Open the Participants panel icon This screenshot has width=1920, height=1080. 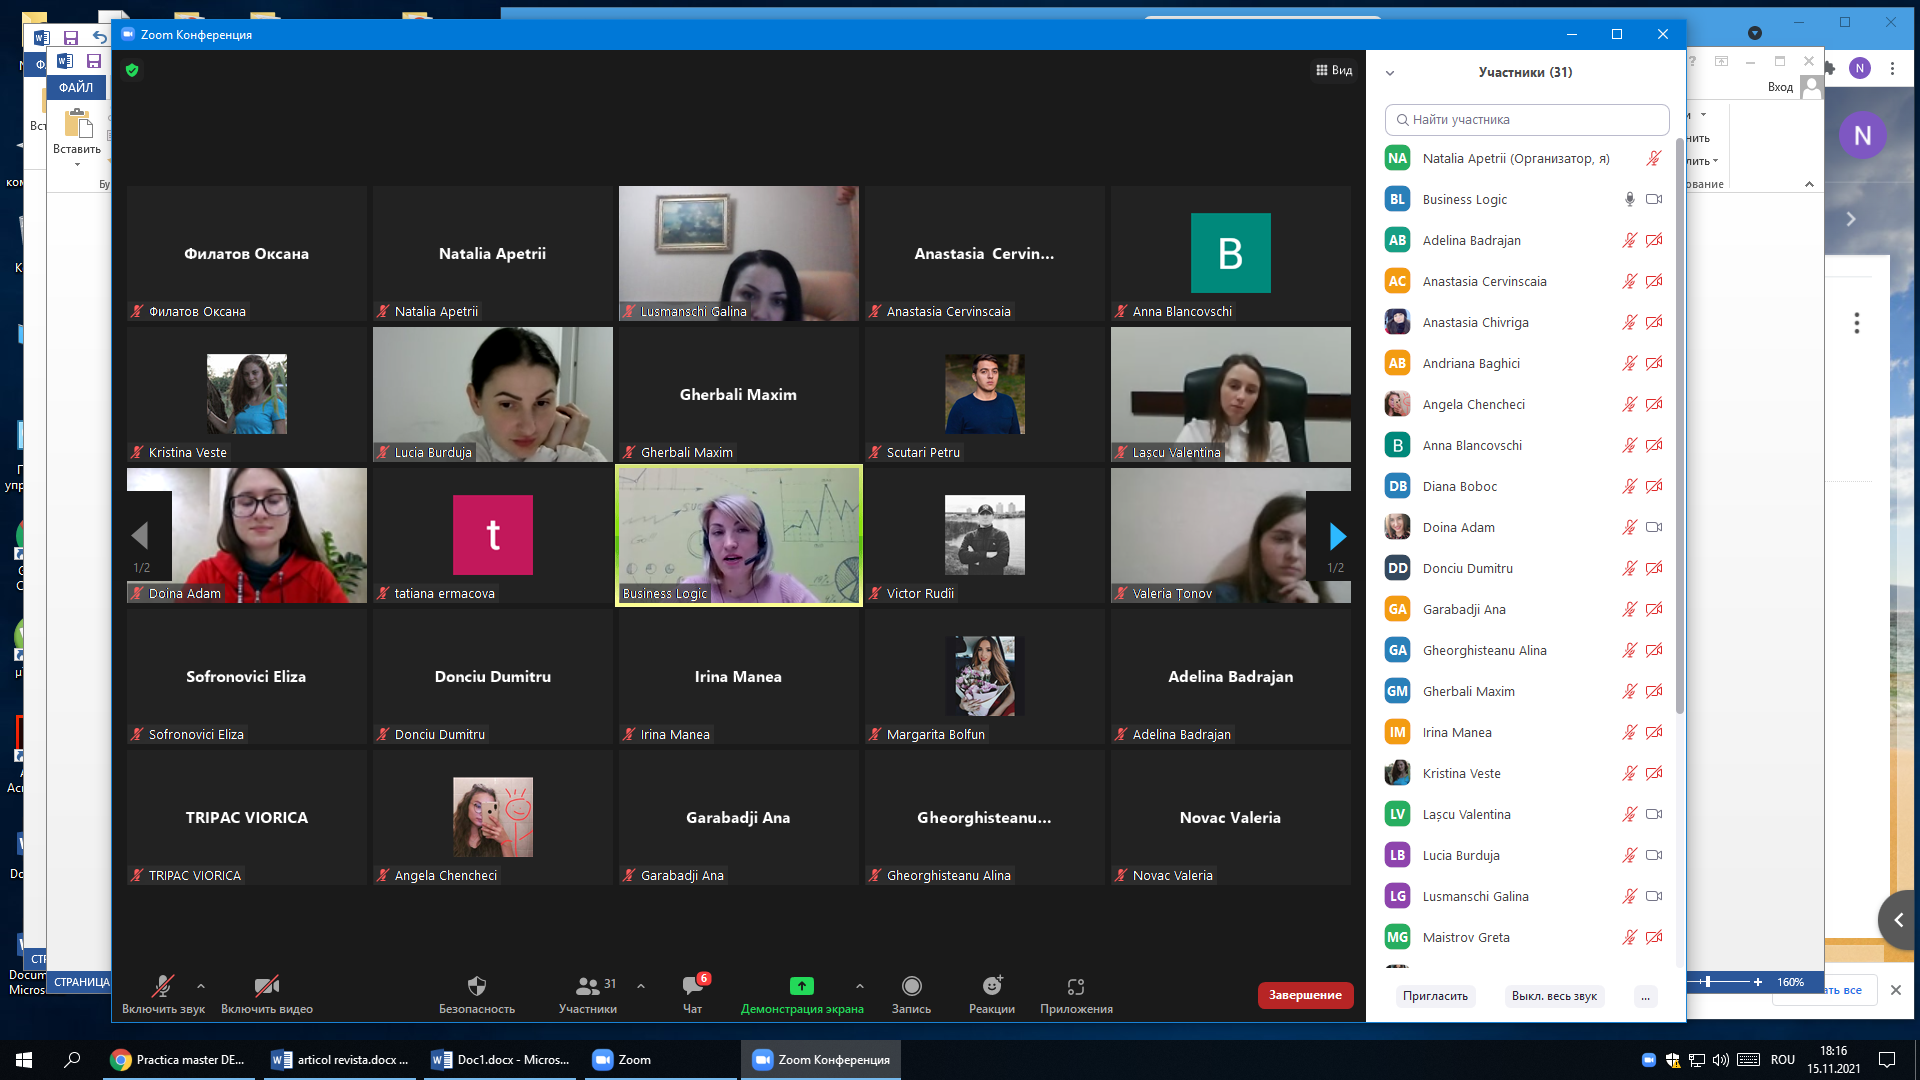pos(588,987)
